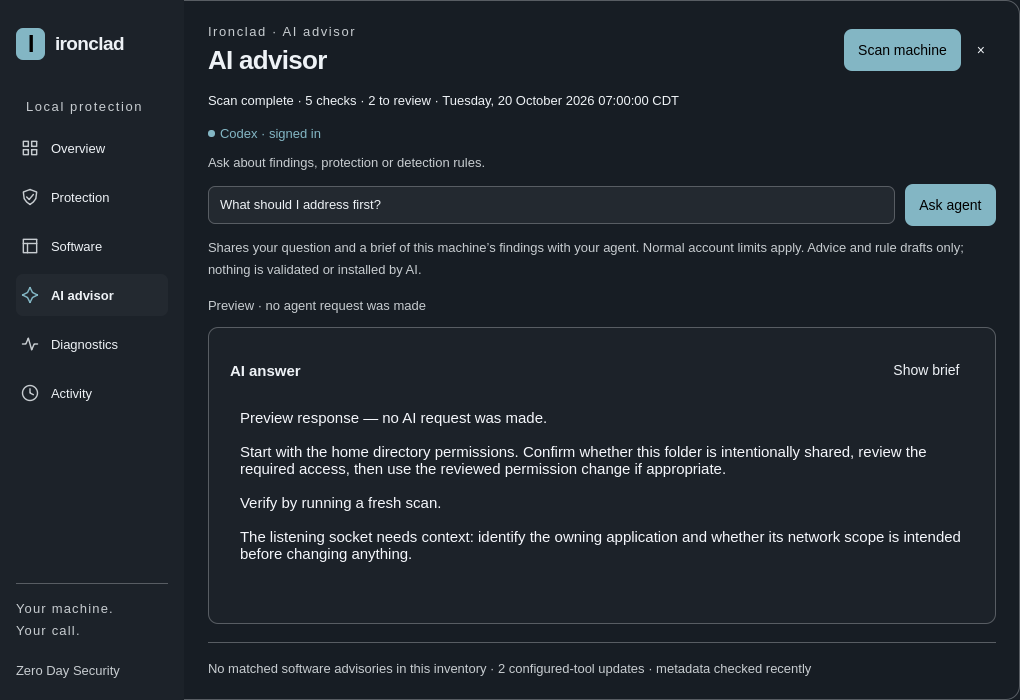Click 'Preview response — no AI request' line

[x=393, y=418]
